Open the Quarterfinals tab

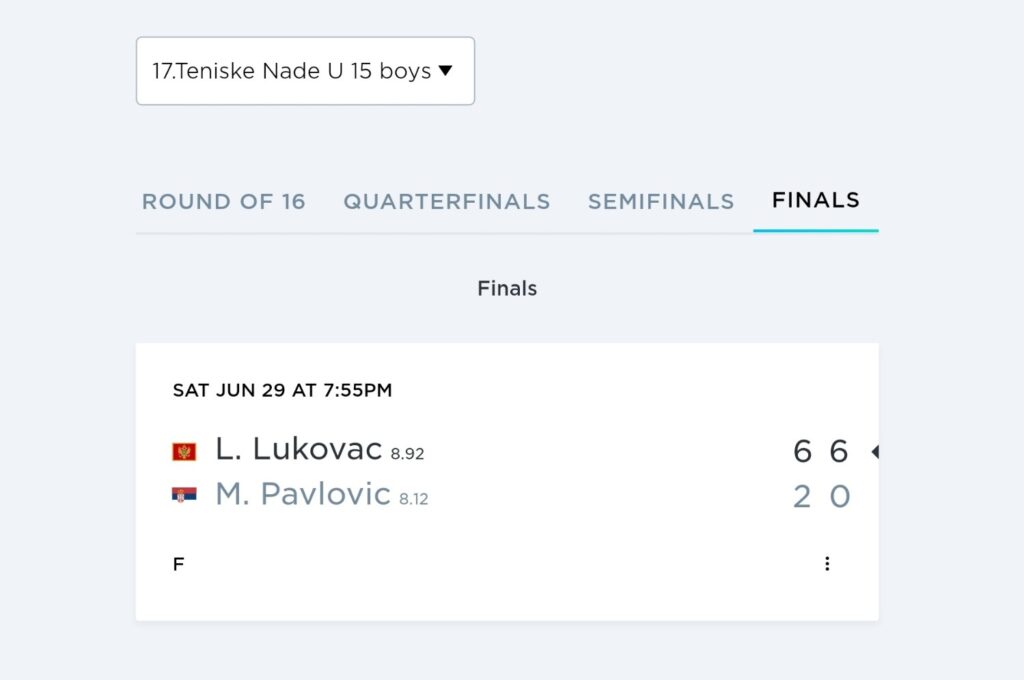(x=447, y=201)
